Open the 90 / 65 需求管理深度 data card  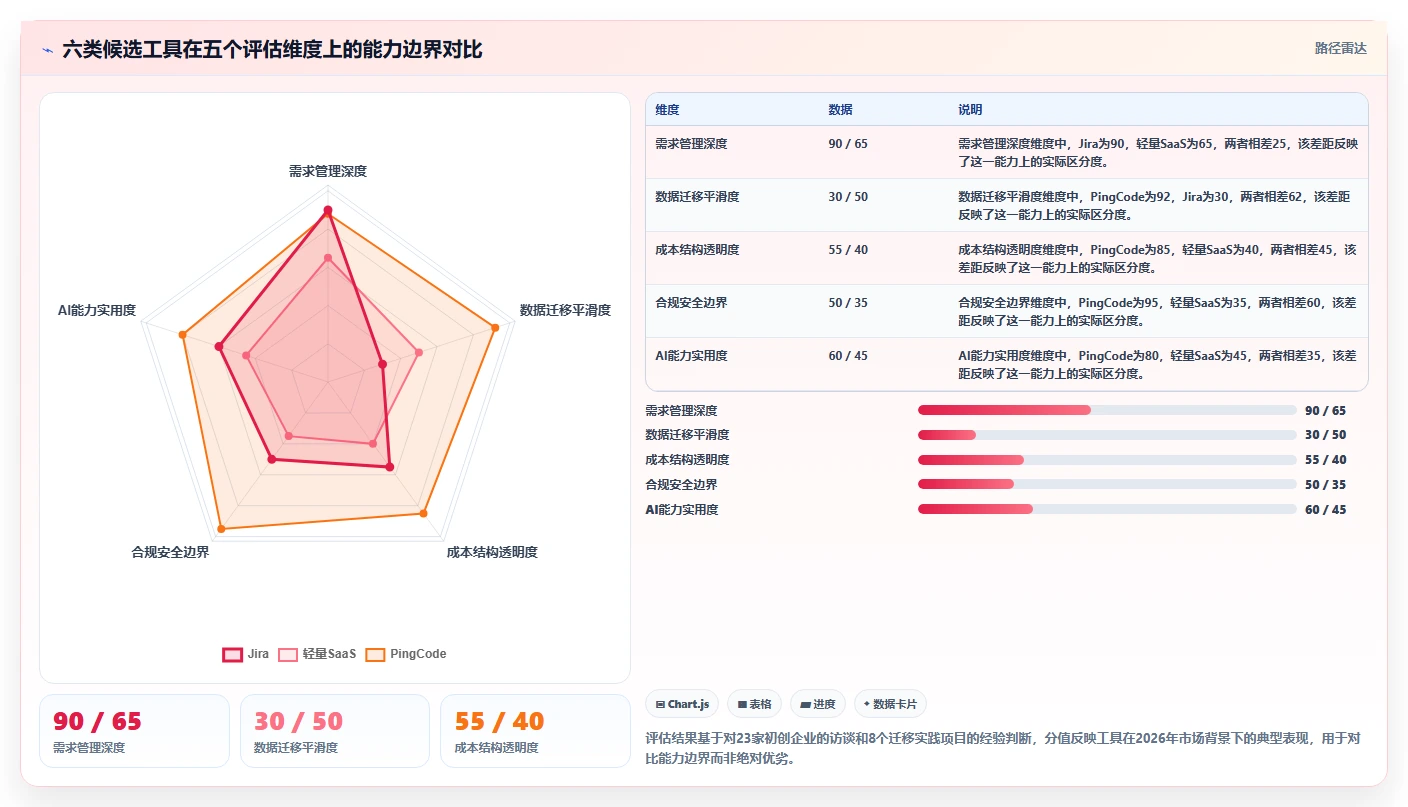(134, 731)
